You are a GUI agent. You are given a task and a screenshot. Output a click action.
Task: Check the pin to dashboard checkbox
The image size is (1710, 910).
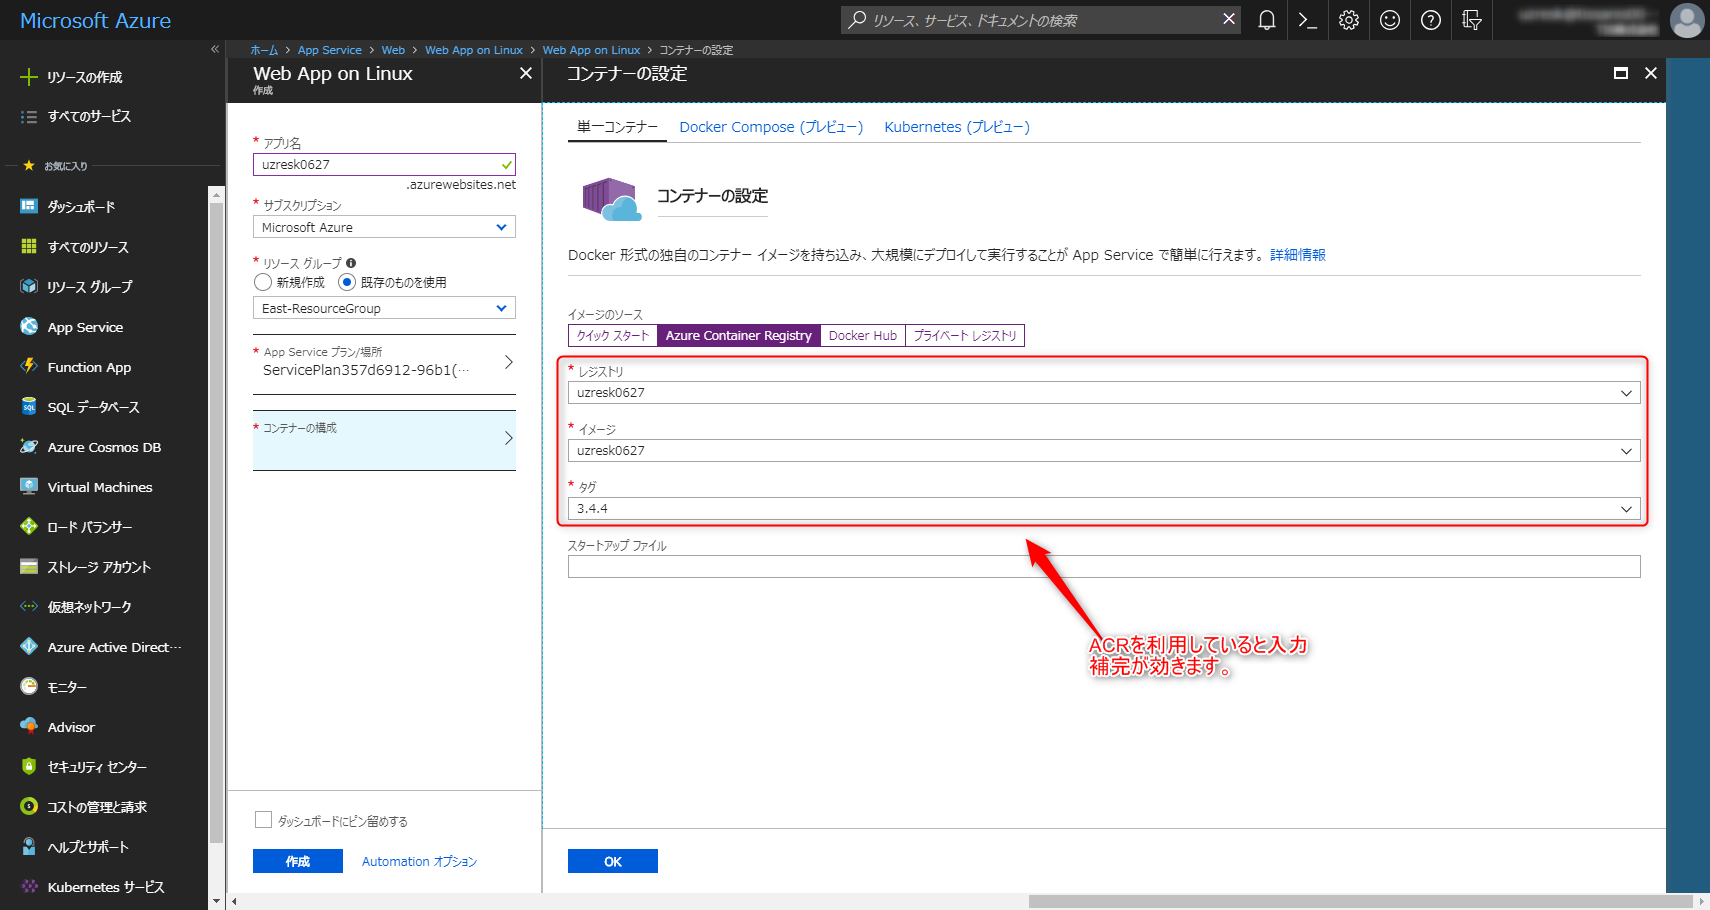tap(264, 820)
